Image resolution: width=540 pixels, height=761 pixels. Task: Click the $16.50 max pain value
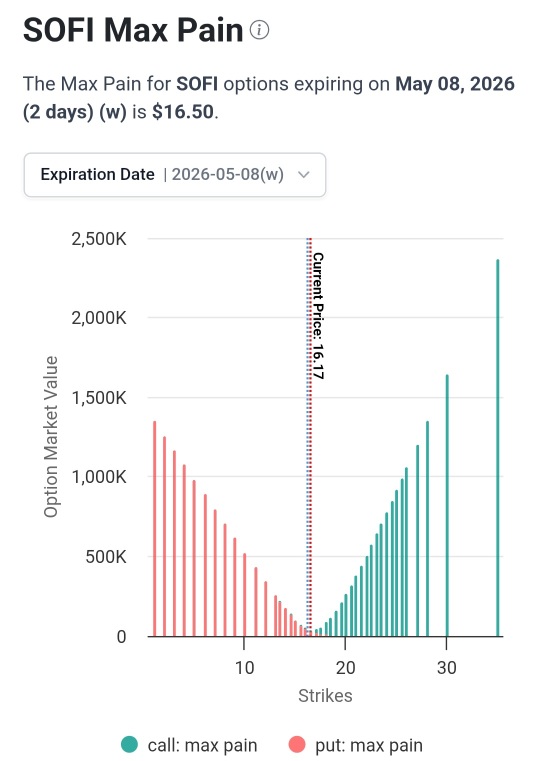(183, 112)
